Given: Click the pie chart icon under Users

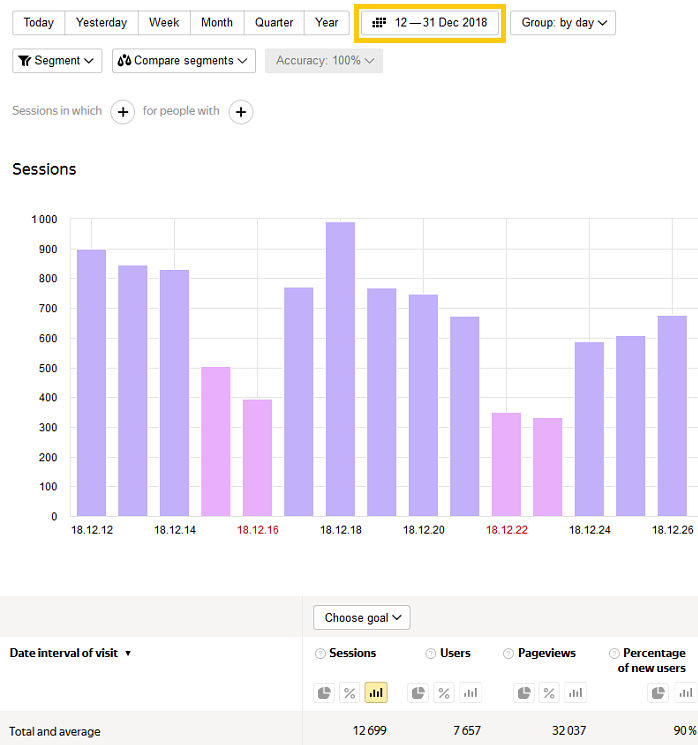Looking at the screenshot, I should (418, 693).
